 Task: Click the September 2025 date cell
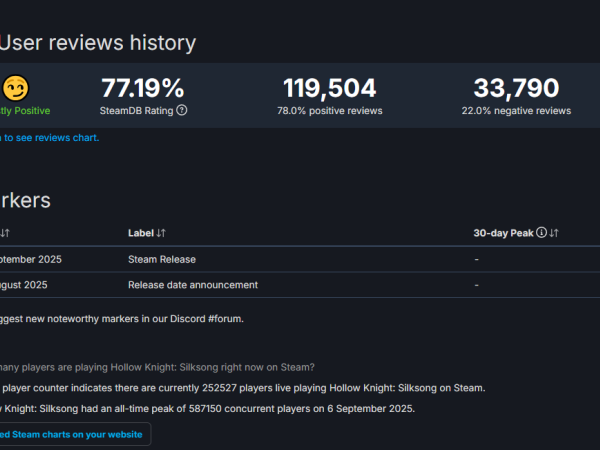click(x=31, y=259)
